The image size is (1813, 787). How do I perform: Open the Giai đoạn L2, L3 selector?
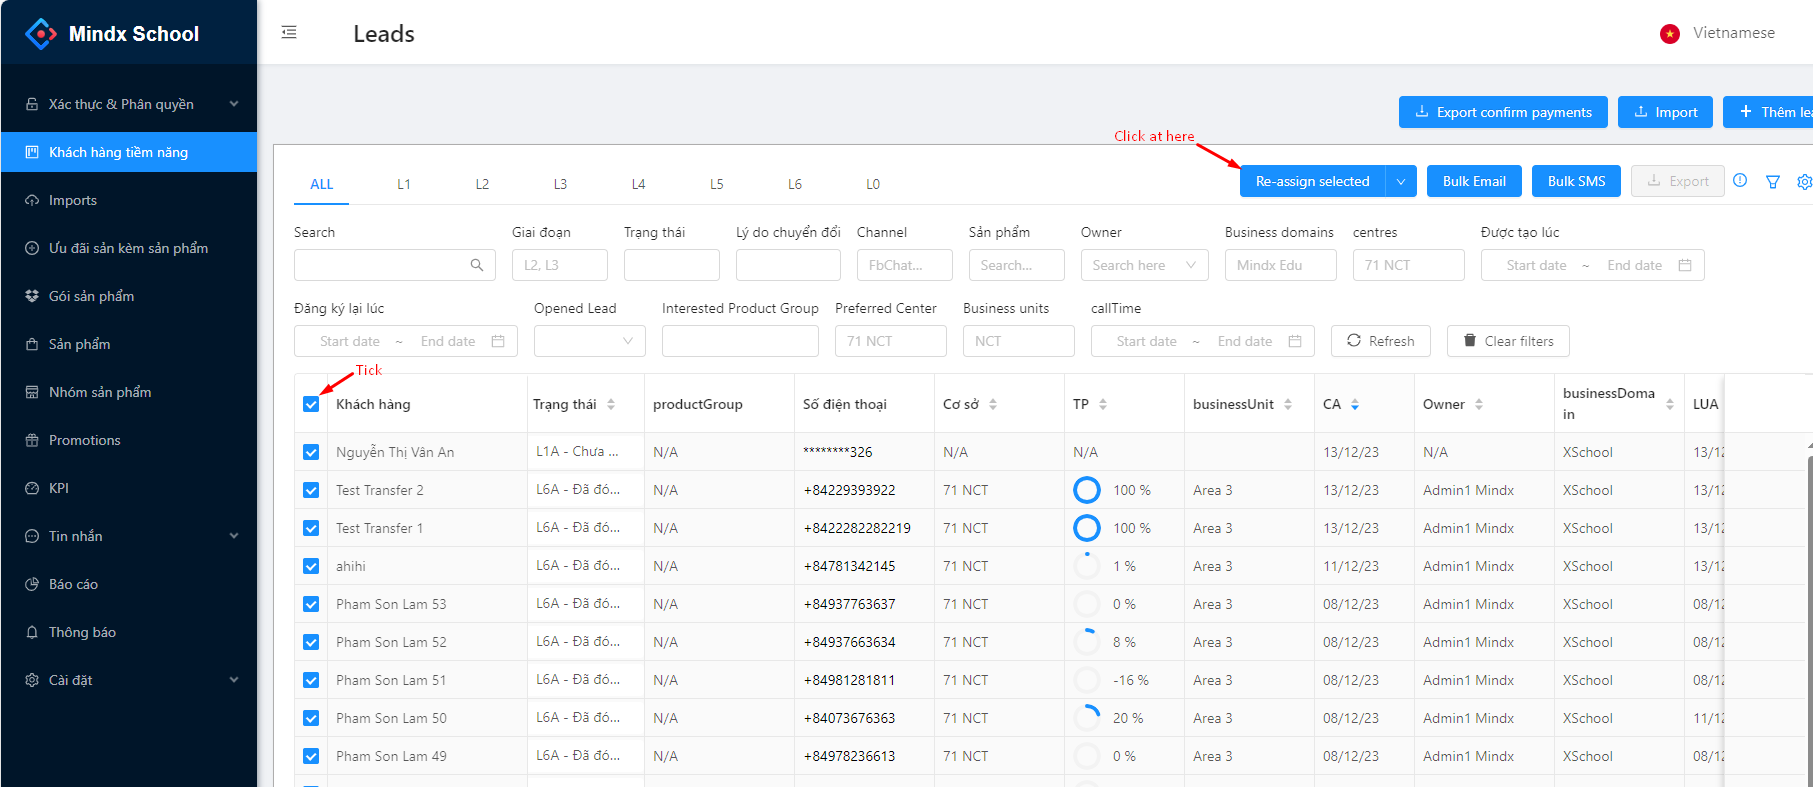click(560, 265)
